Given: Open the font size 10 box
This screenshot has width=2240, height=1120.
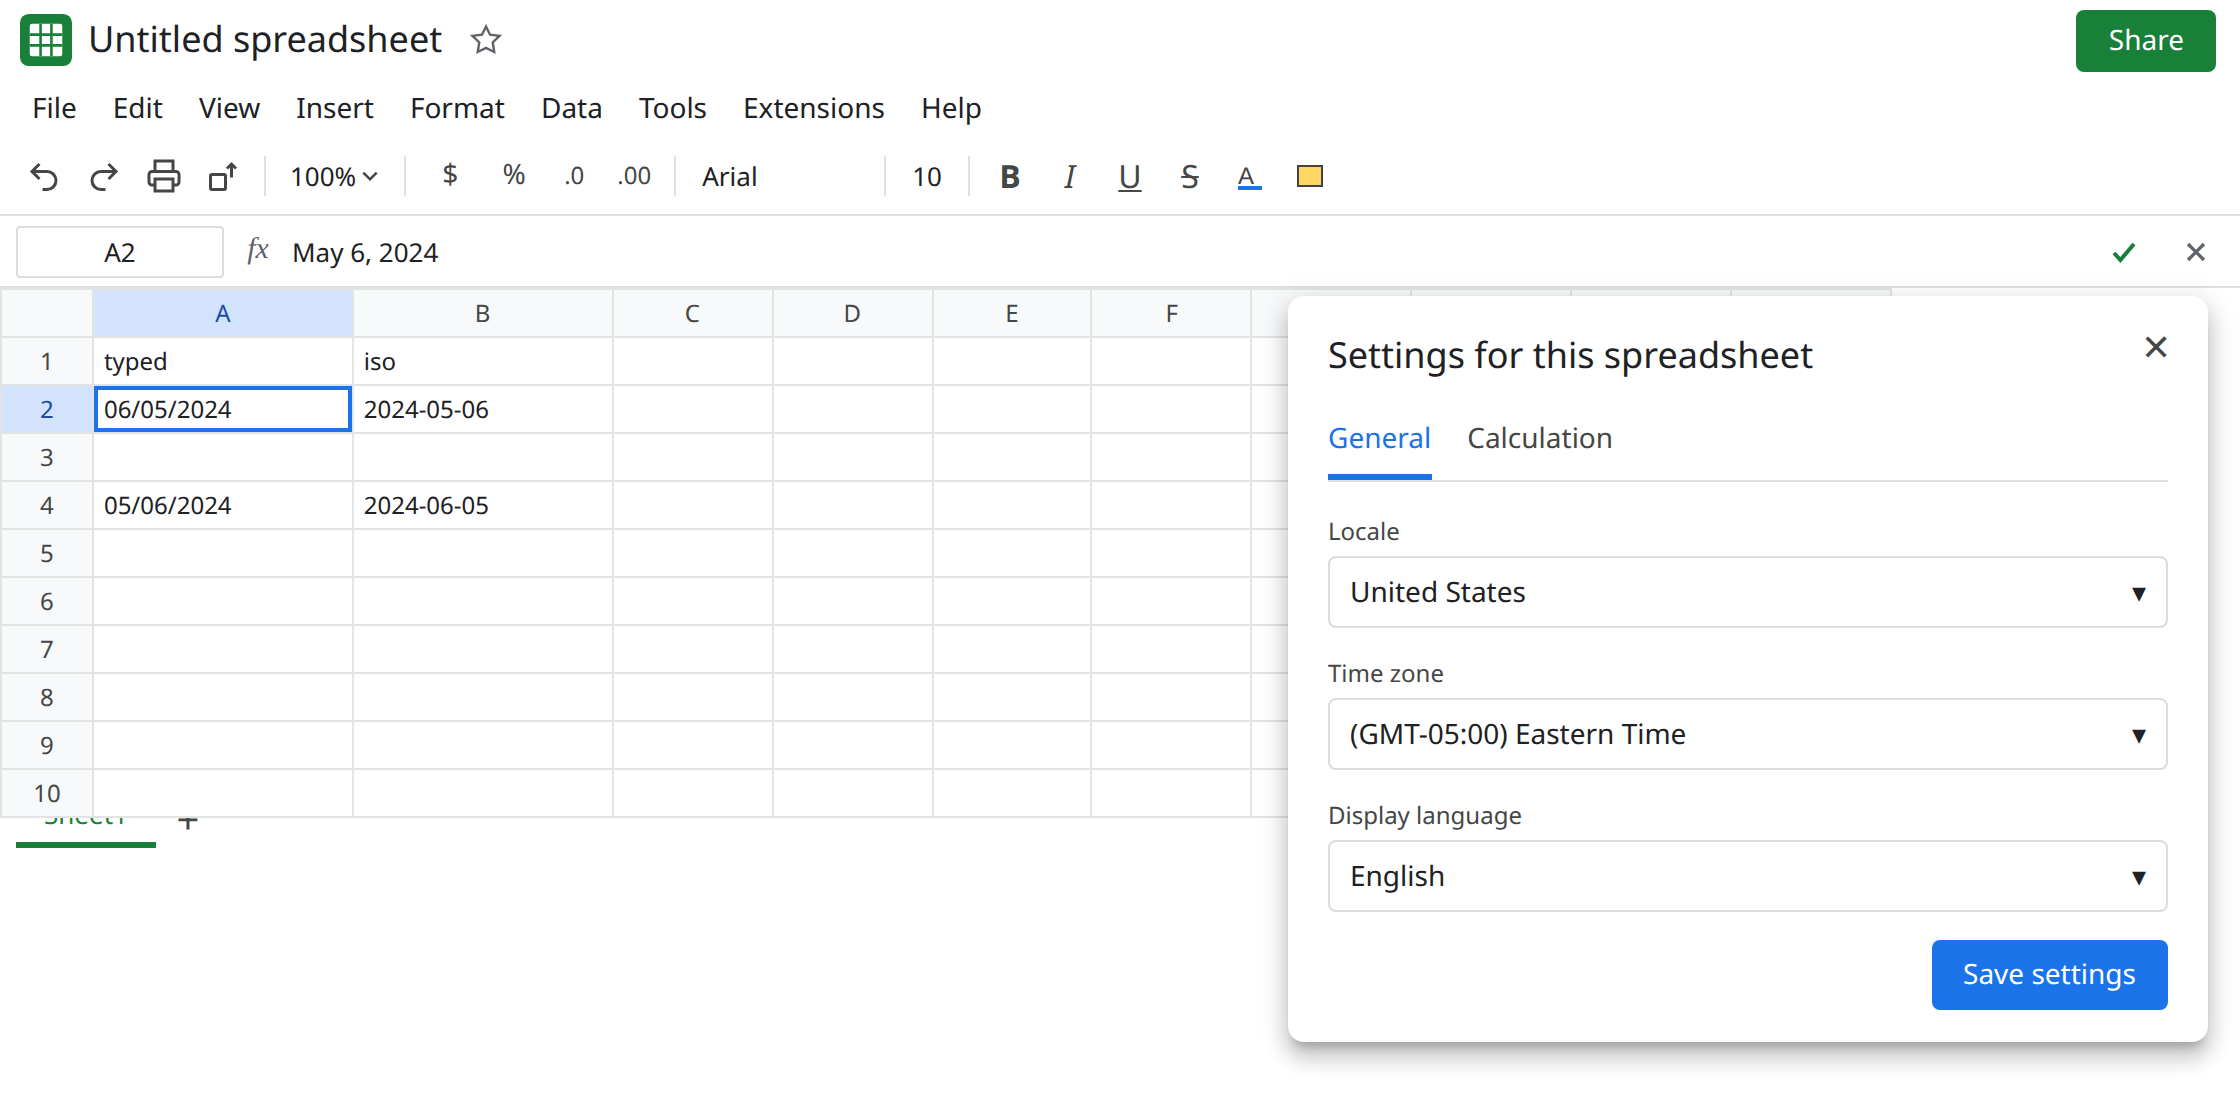Looking at the screenshot, I should tap(927, 177).
